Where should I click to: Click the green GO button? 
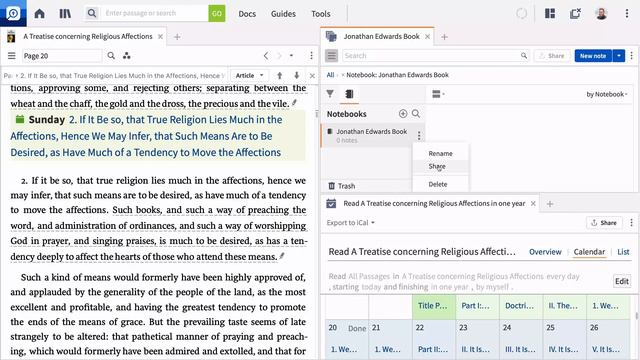[217, 13]
